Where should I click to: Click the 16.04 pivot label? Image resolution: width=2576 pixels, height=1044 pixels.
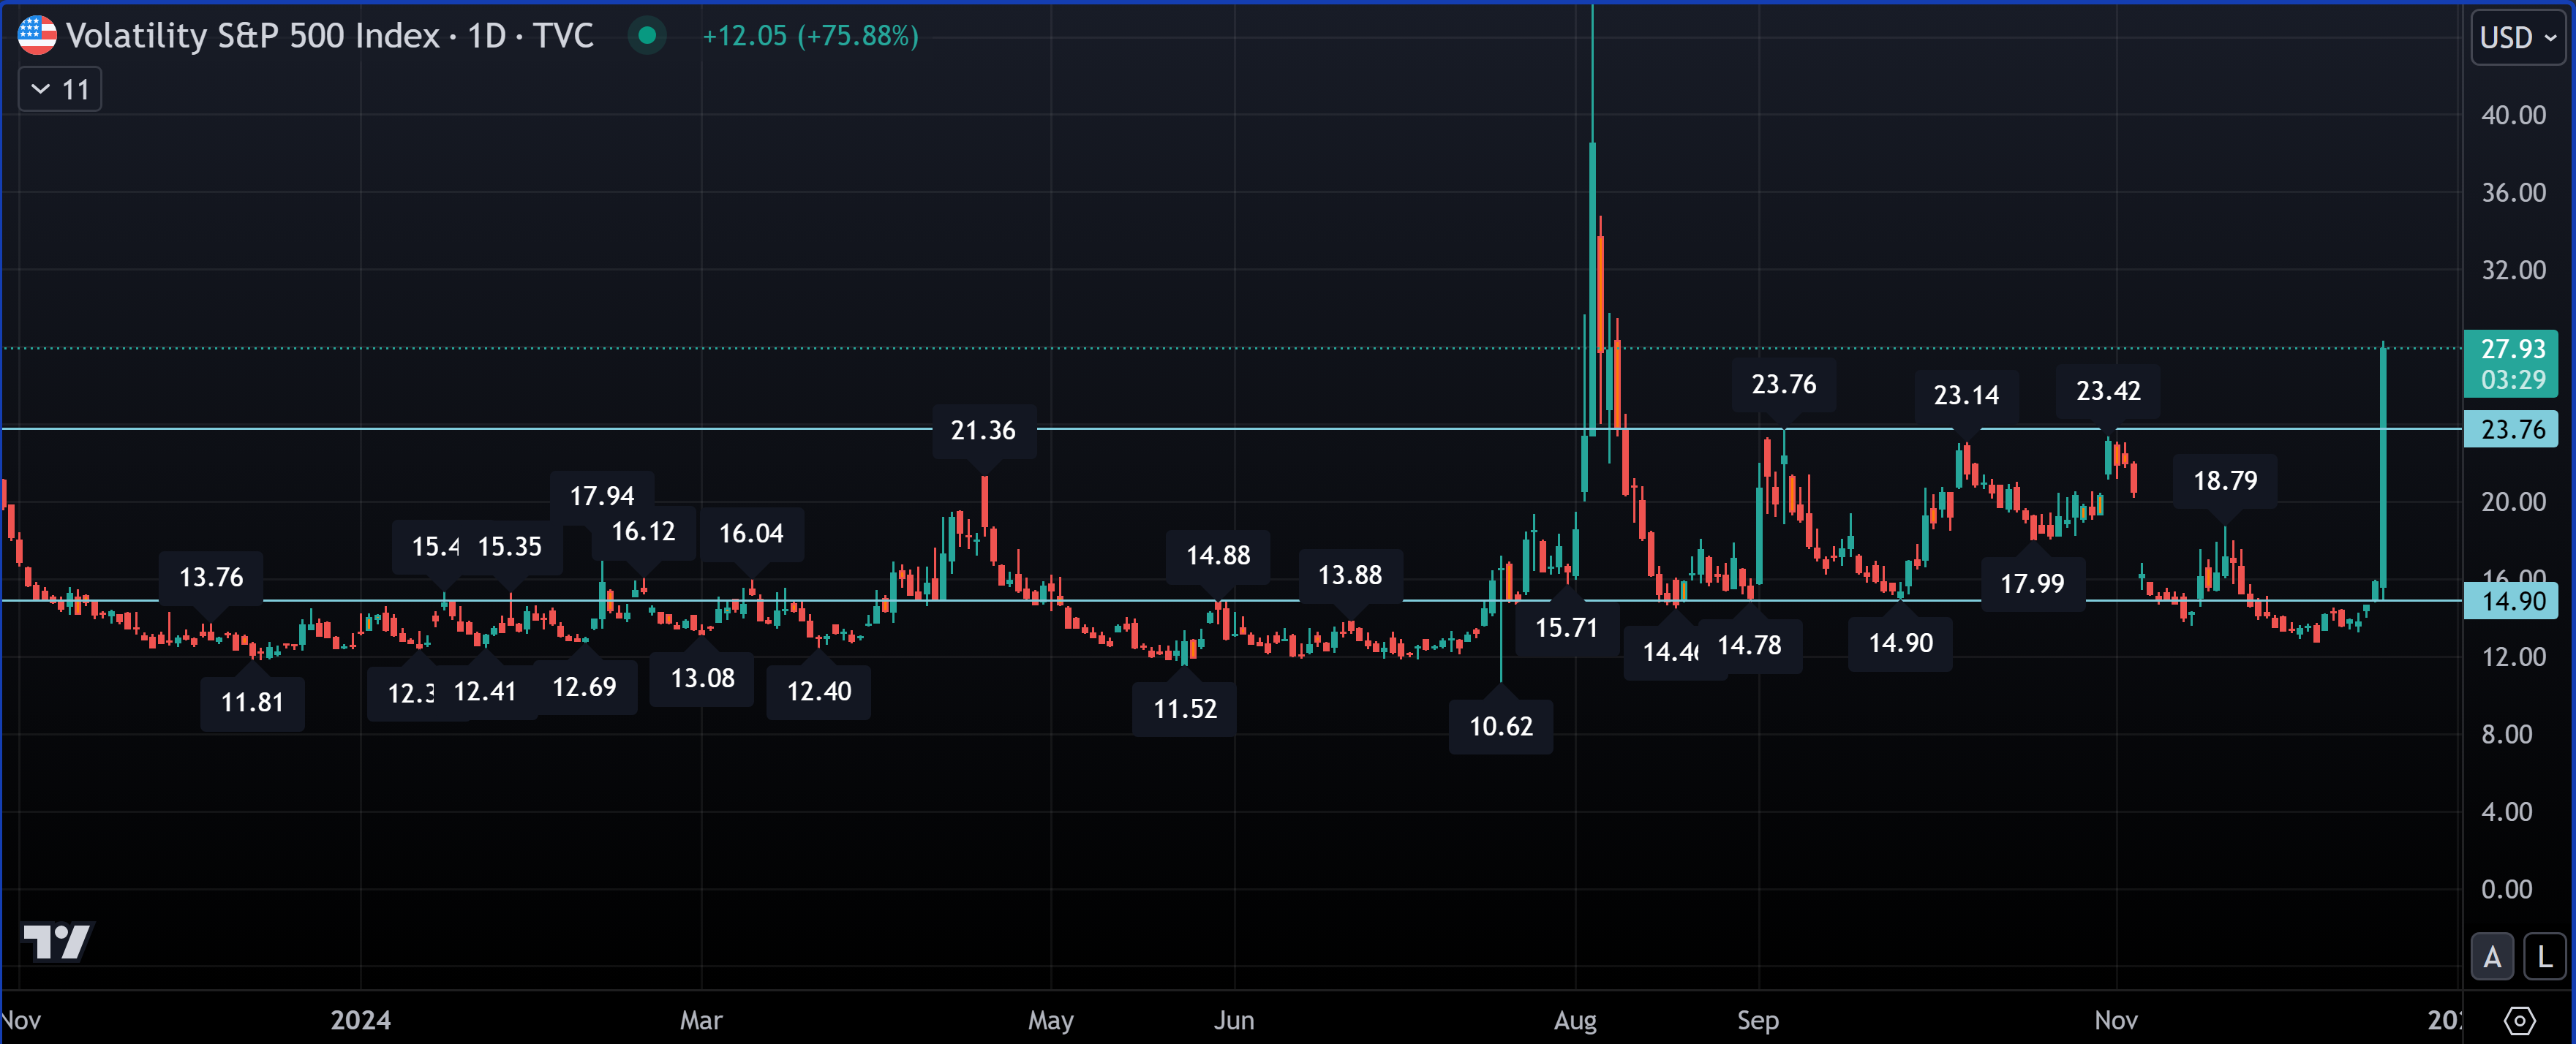[x=751, y=534]
